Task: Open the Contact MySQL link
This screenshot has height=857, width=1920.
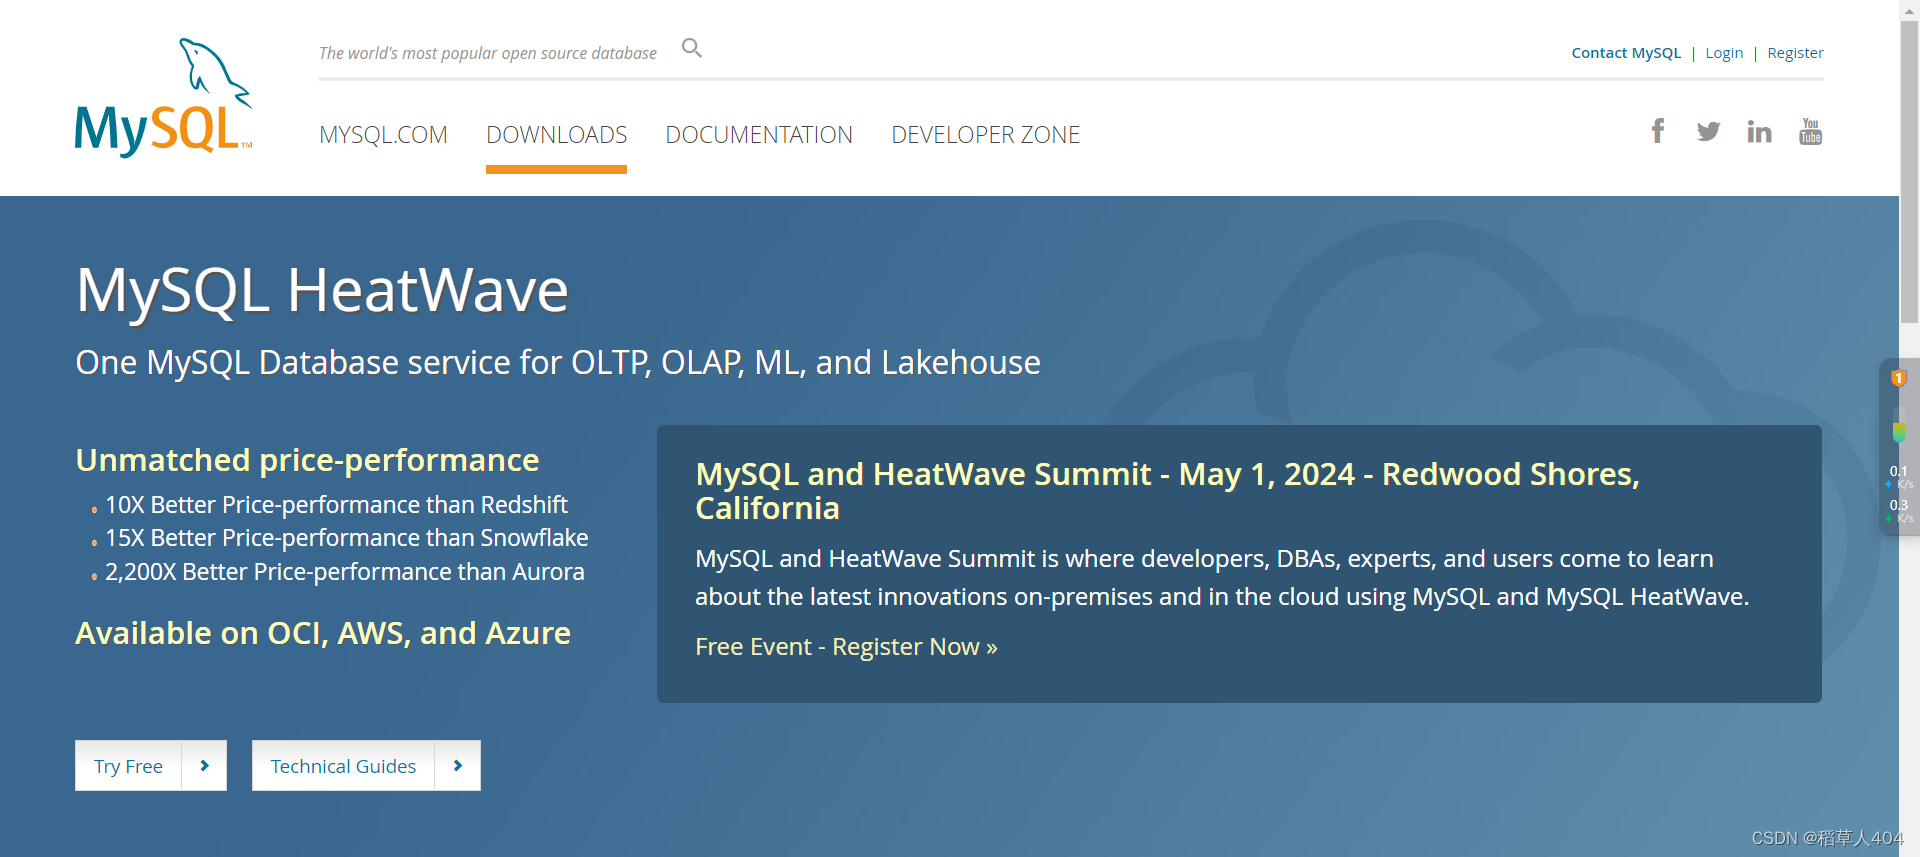Action: 1626,53
